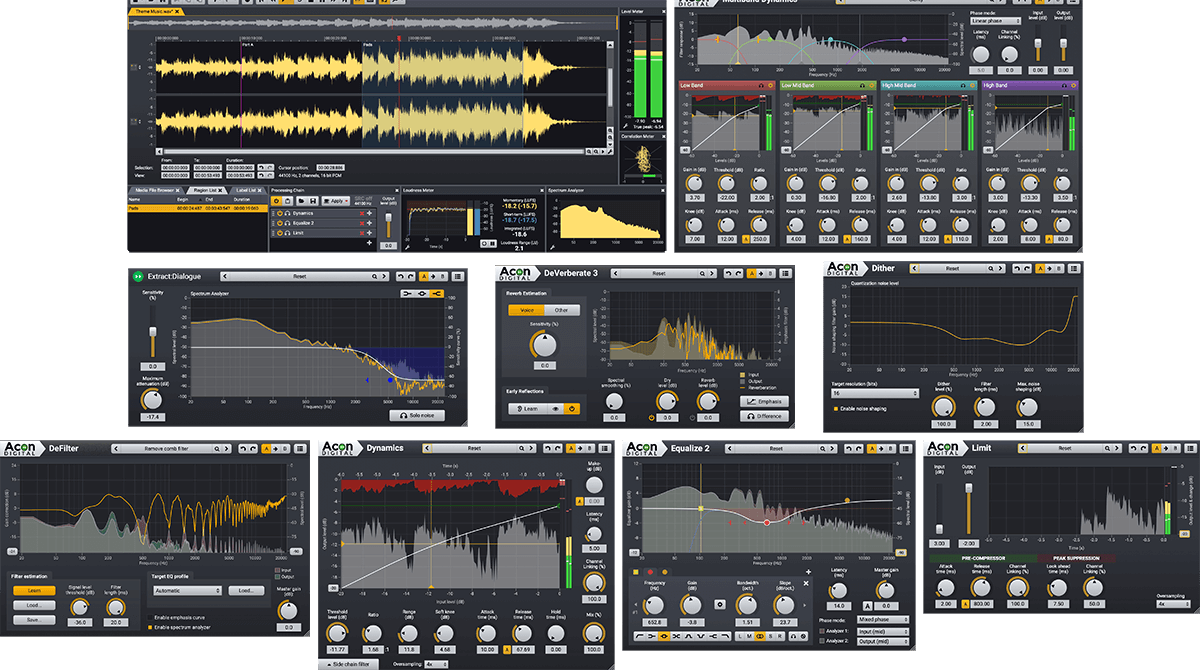This screenshot has width=1200, height=670.
Task: Toggle the headphone monitor icon next to Dynamics
Action: (287, 213)
